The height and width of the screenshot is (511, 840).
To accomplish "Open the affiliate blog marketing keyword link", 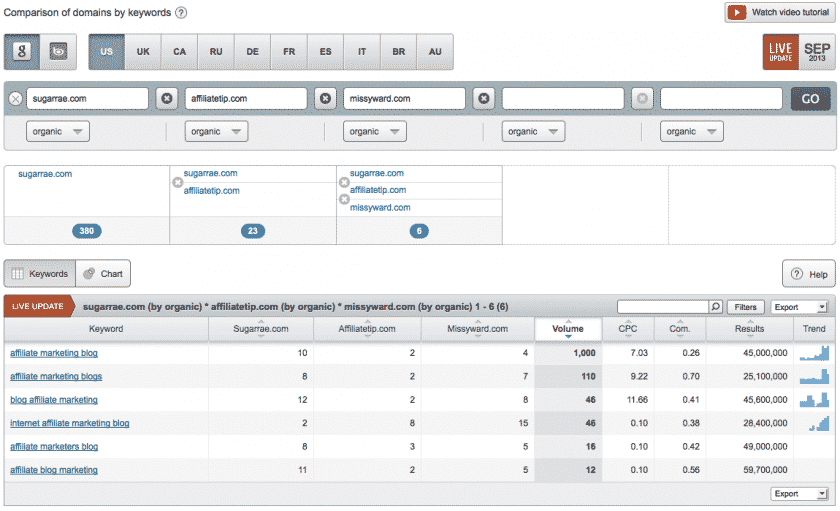I will pyautogui.click(x=54, y=470).
